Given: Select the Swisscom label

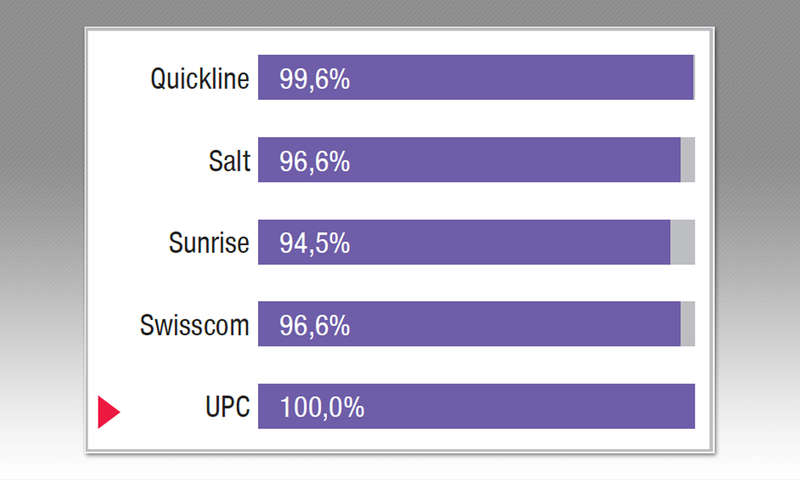Looking at the screenshot, I should pos(194,325).
